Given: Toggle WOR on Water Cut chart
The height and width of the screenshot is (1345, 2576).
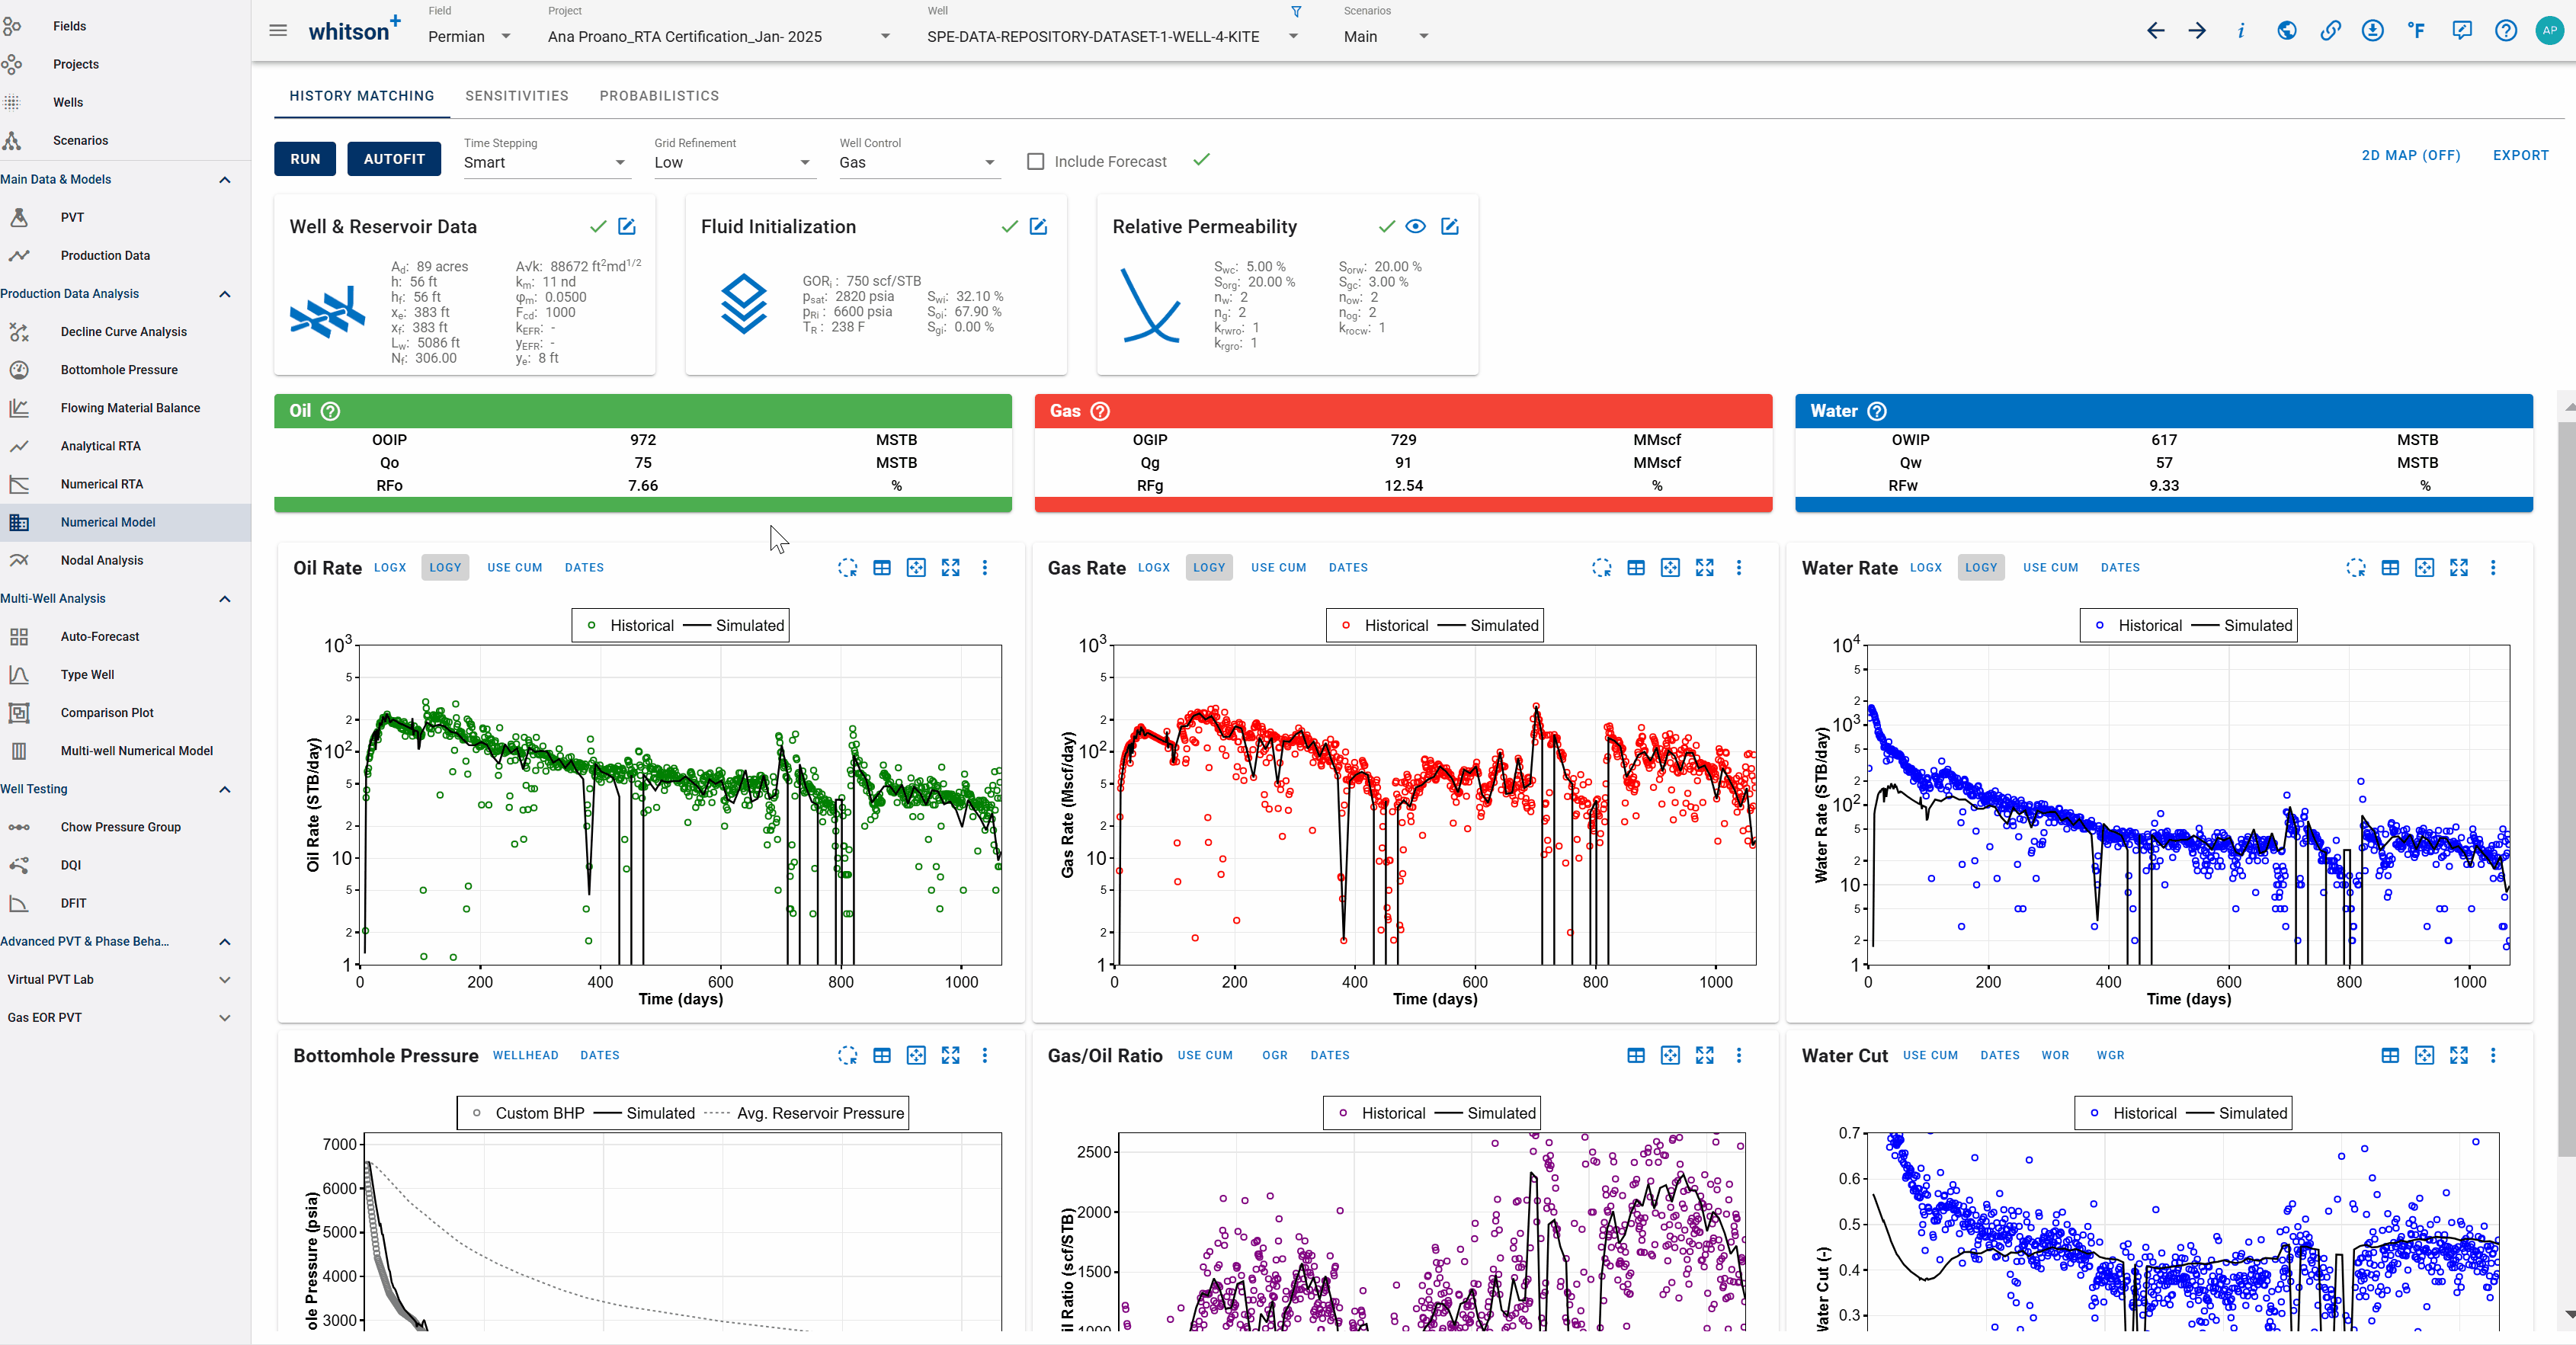Looking at the screenshot, I should [2056, 1055].
